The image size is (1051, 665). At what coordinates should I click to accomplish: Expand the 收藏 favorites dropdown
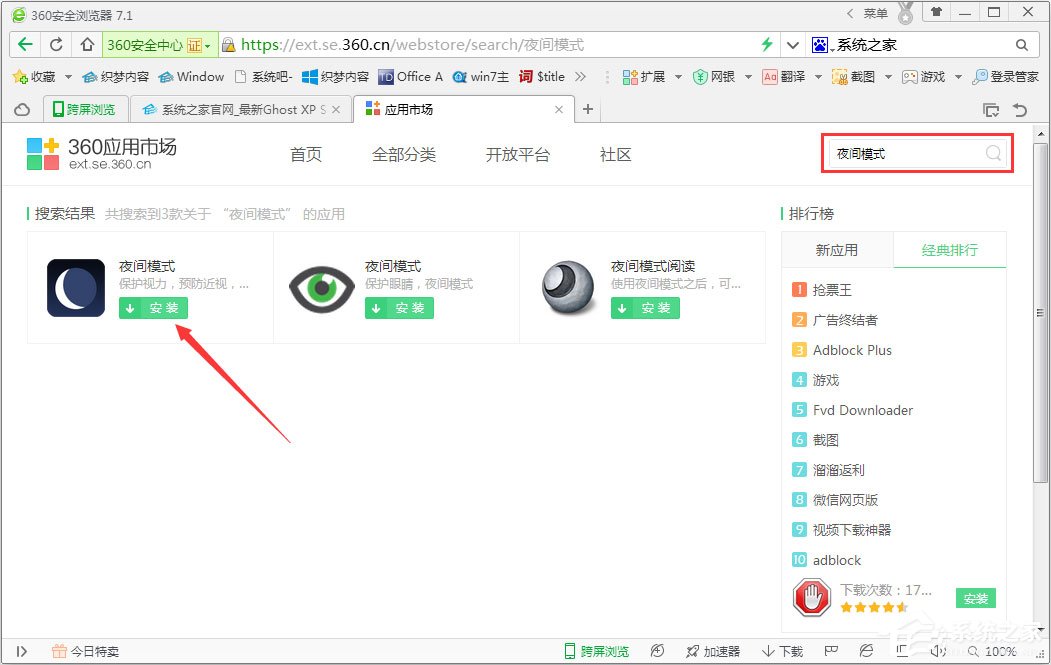tap(67, 76)
